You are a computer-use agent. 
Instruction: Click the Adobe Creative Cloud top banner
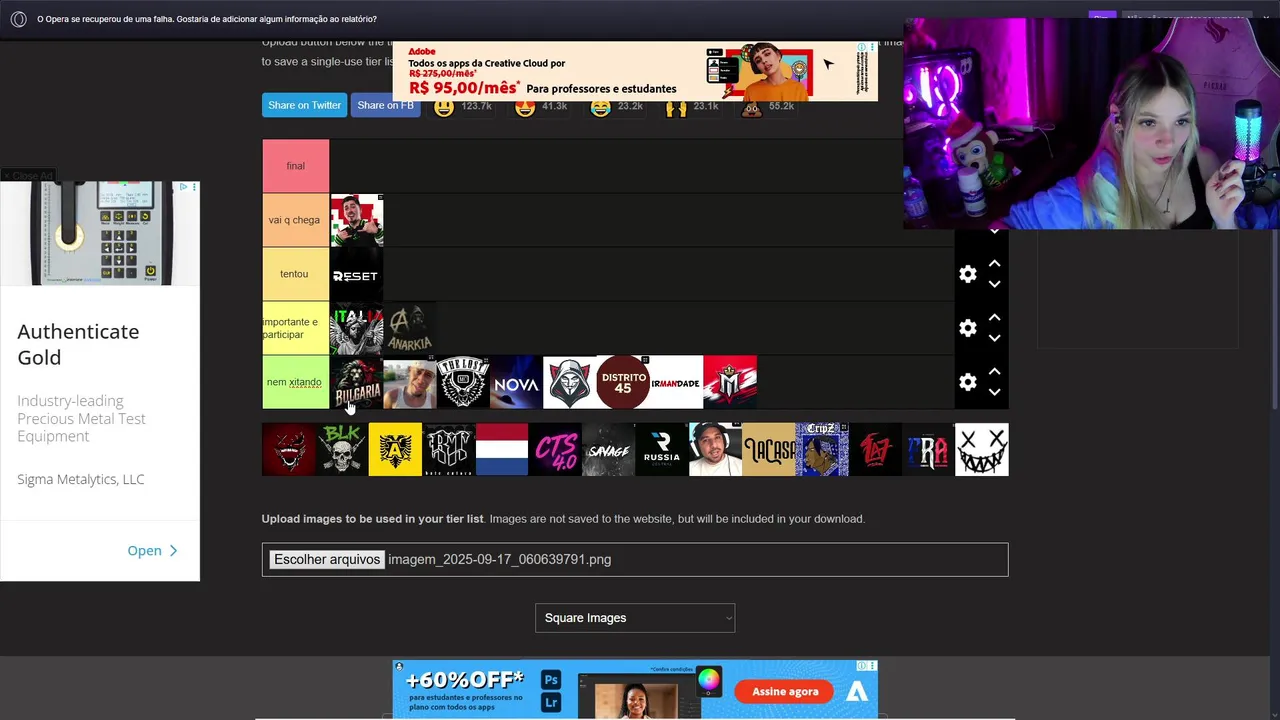[x=635, y=71]
